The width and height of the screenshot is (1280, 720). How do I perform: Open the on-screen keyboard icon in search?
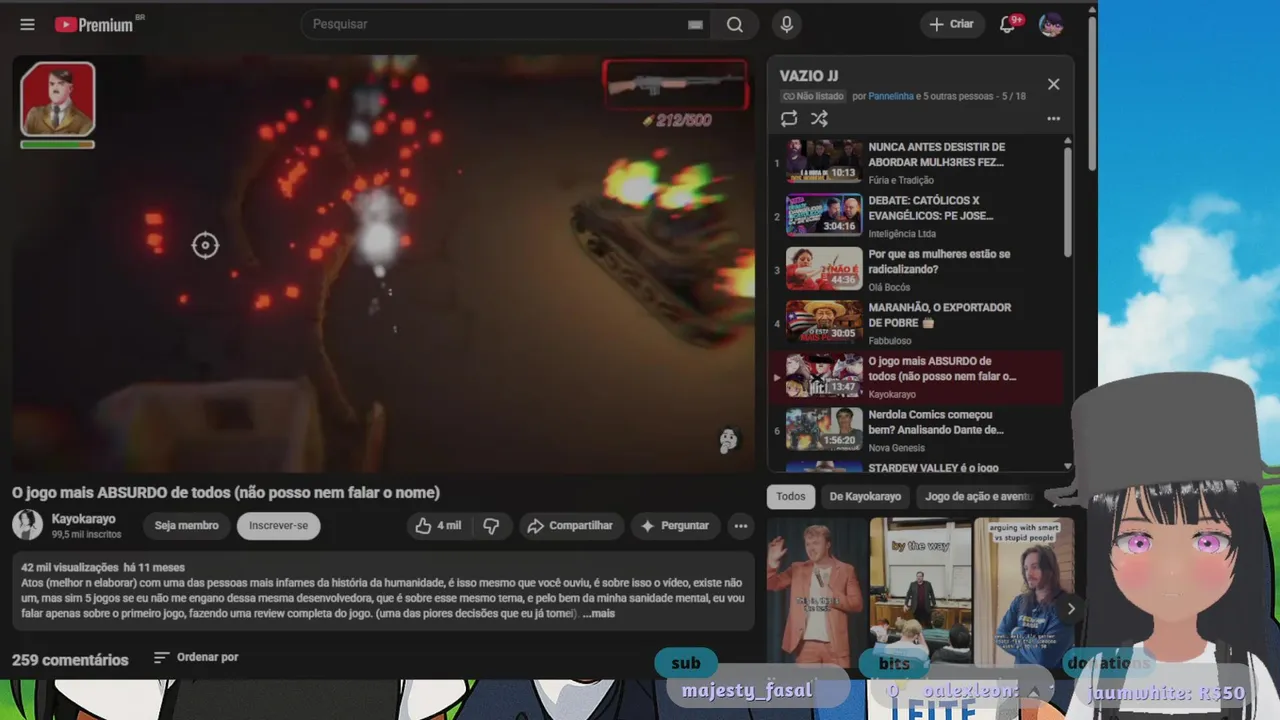point(695,25)
